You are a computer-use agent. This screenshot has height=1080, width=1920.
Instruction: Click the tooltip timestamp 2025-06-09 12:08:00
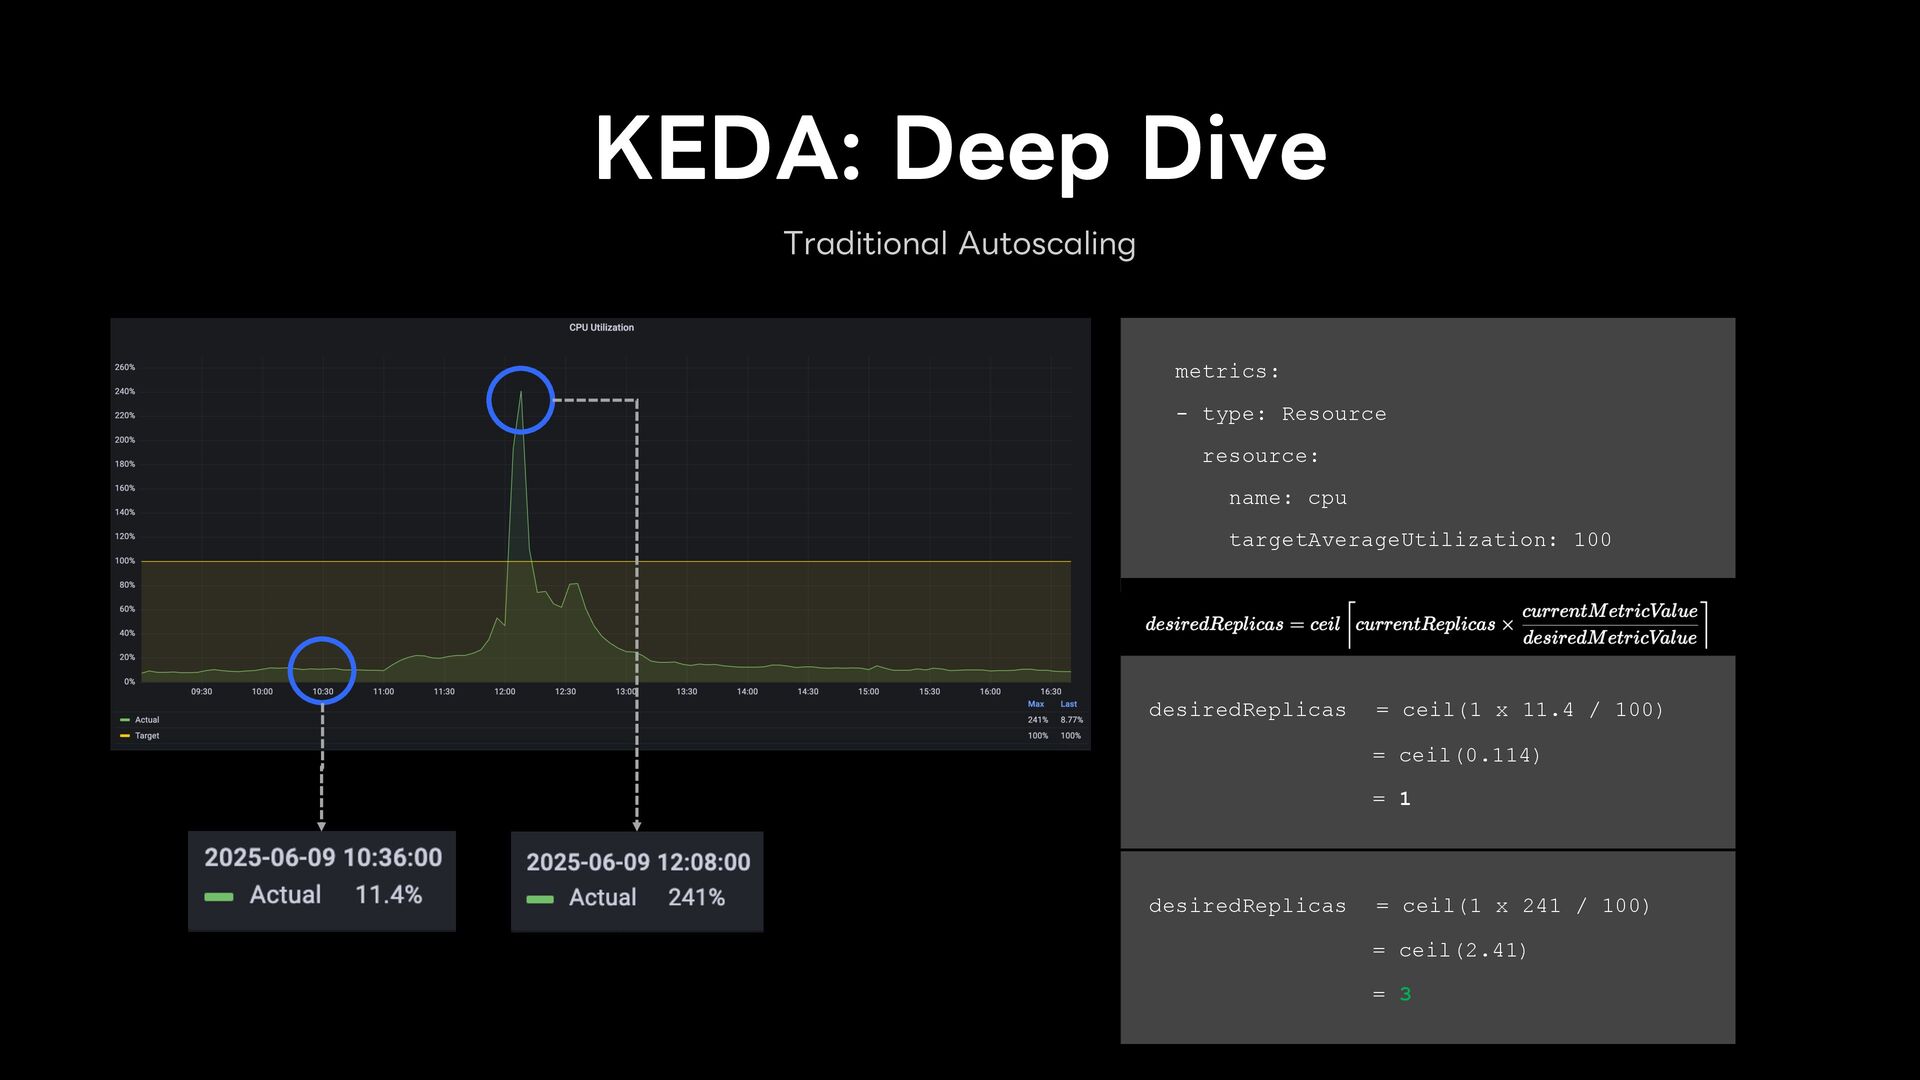click(638, 862)
